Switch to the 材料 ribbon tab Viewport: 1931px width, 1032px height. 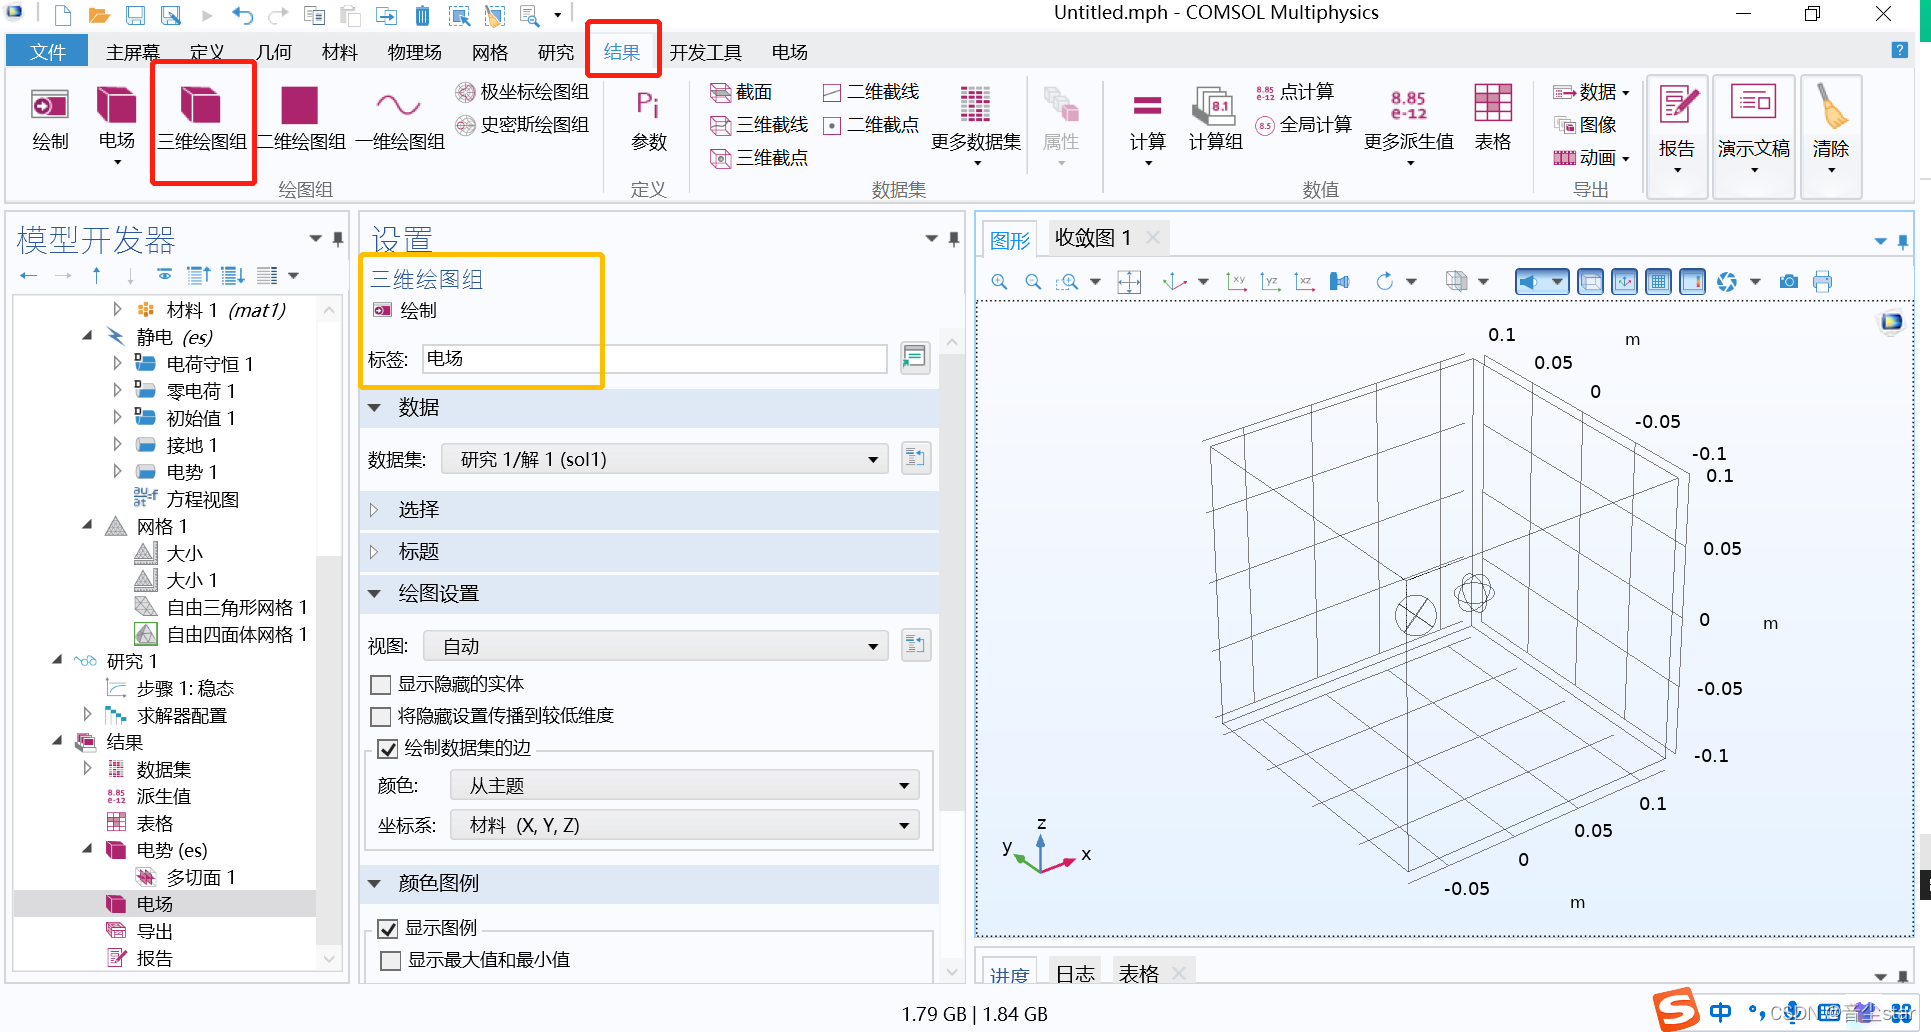[x=340, y=52]
